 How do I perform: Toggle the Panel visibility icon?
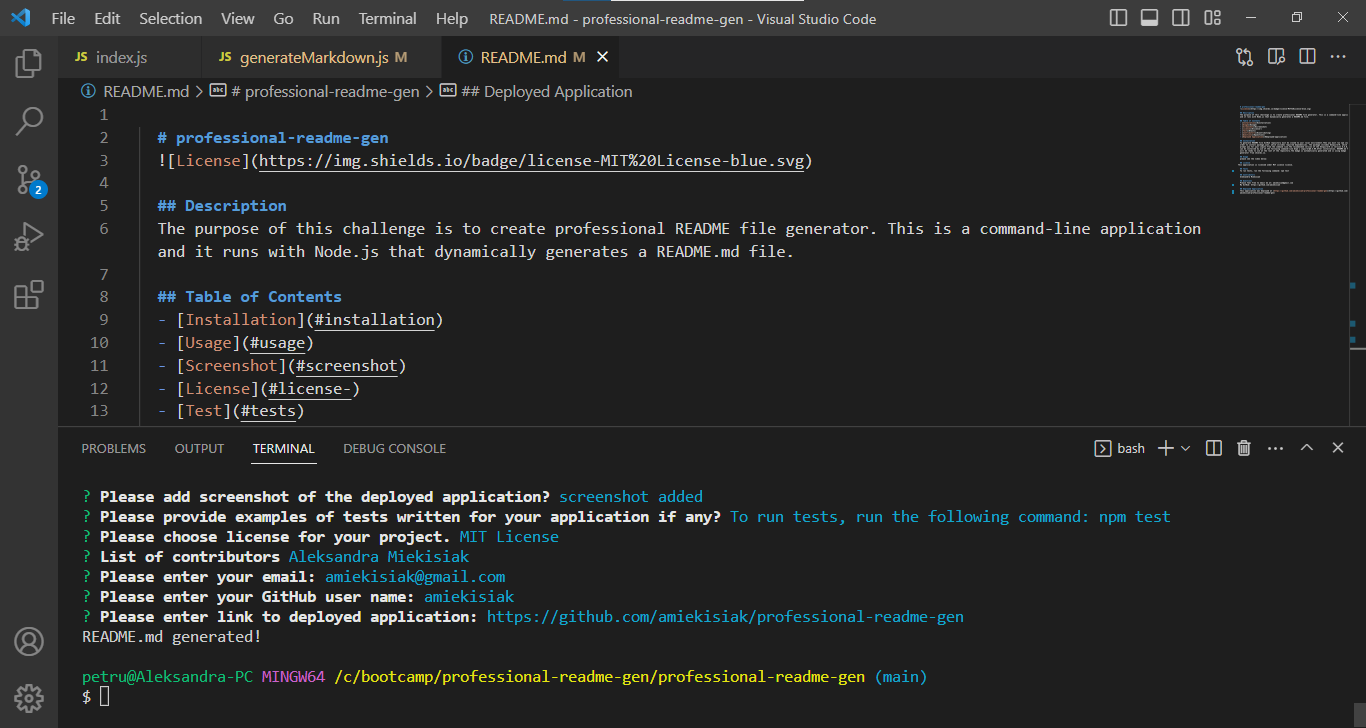pyautogui.click(x=1148, y=17)
